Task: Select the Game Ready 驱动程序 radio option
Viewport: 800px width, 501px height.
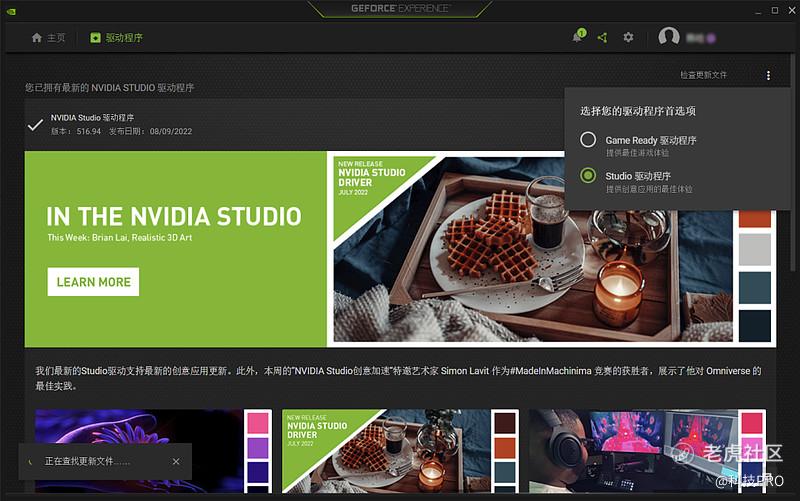Action: tap(588, 139)
